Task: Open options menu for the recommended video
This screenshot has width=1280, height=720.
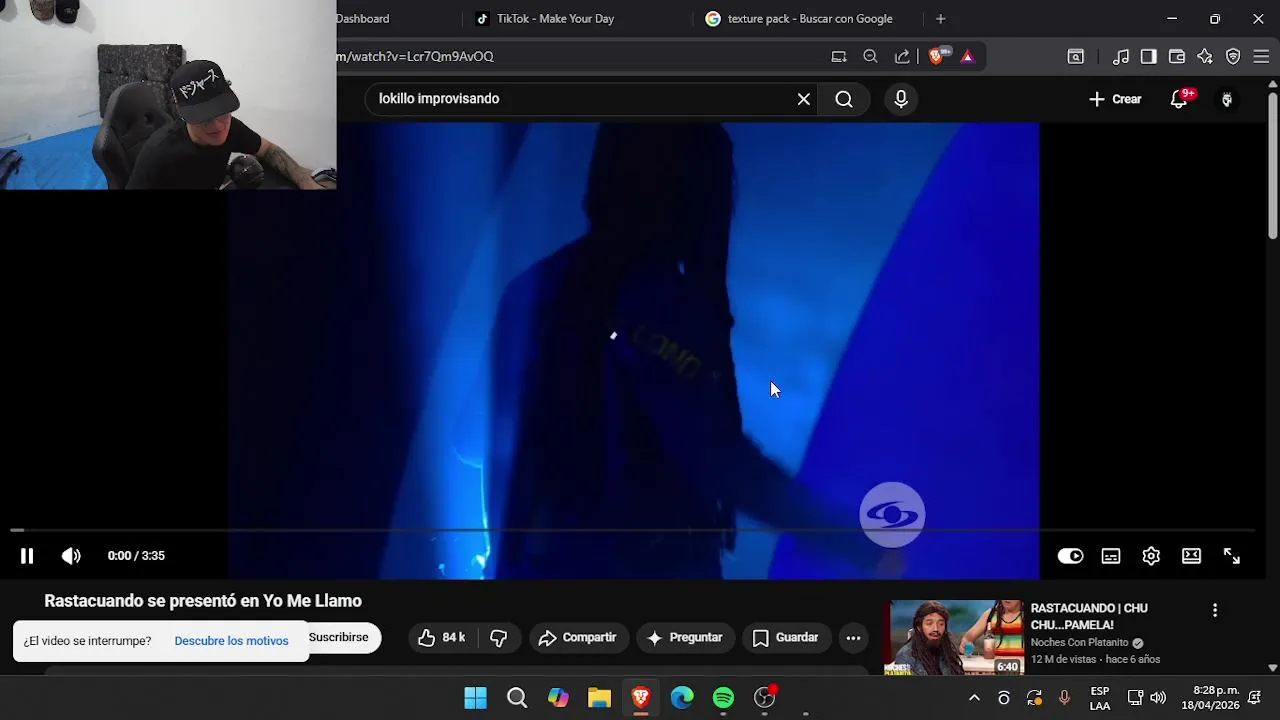Action: pyautogui.click(x=1215, y=610)
